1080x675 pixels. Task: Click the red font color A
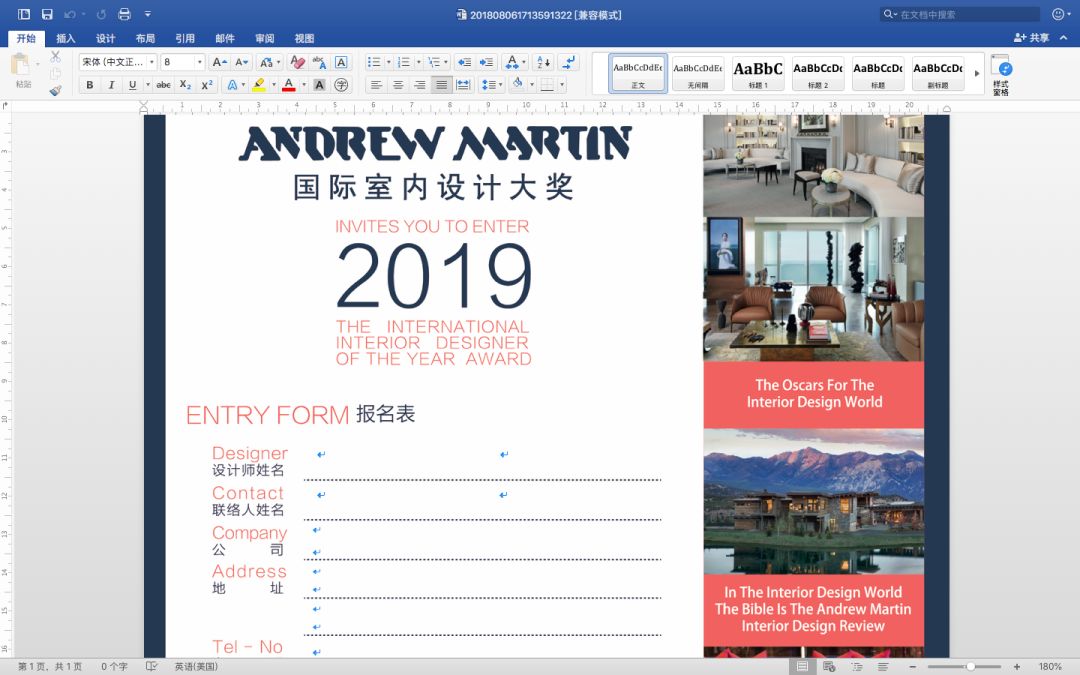tap(289, 85)
